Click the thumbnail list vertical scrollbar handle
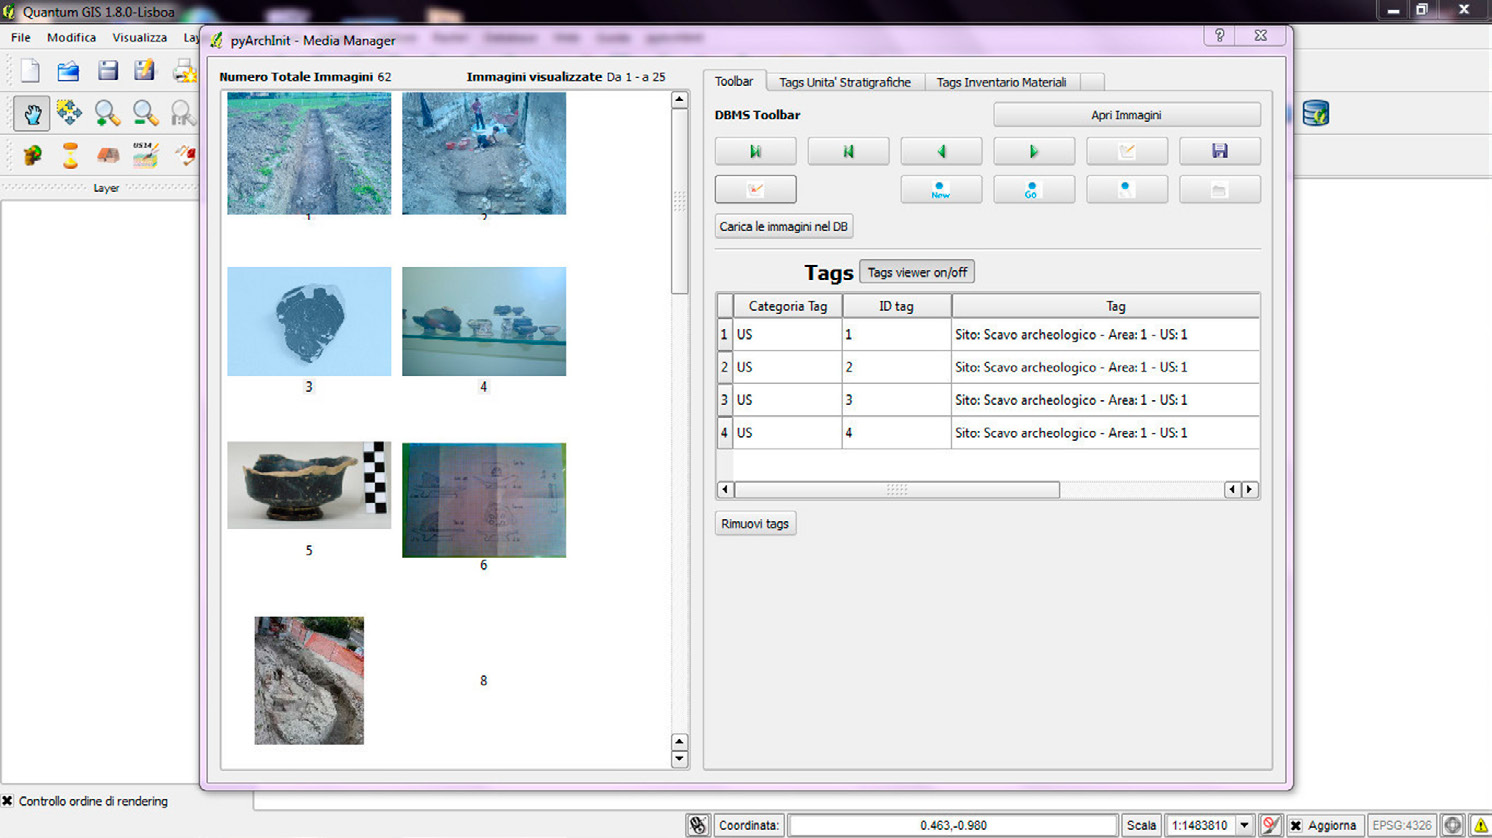The image size is (1492, 838). pyautogui.click(x=679, y=200)
